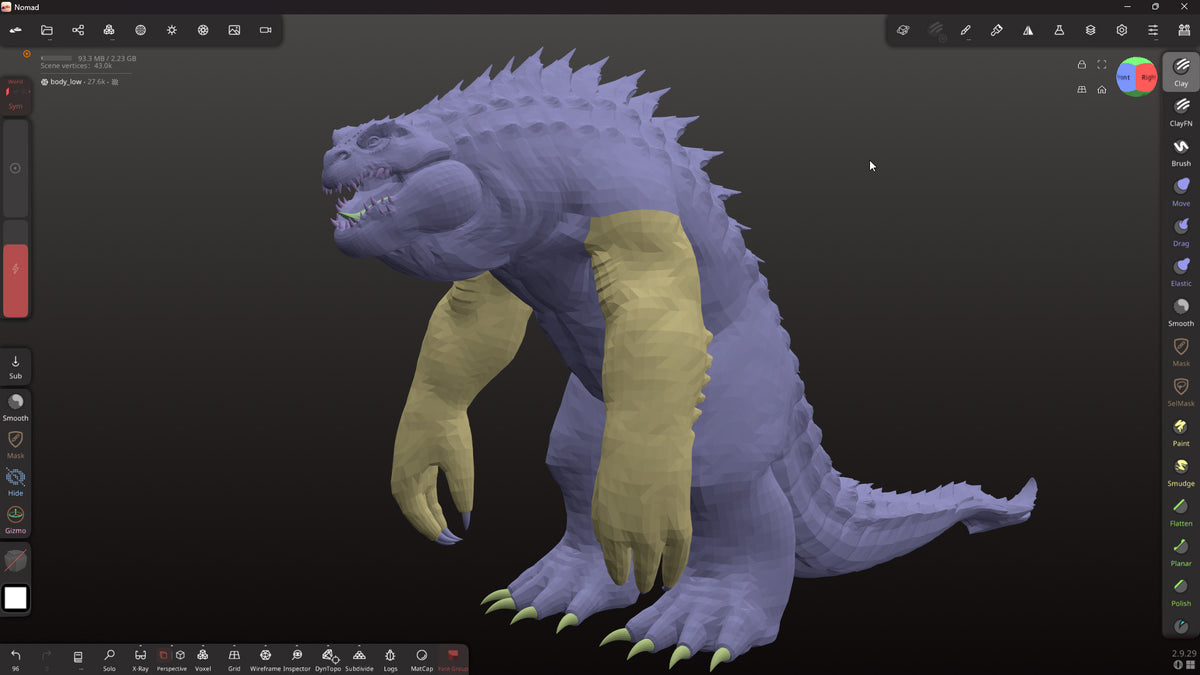Viewport: 1200px width, 675px height.
Task: Open the Primitive shapes menu
Action: [x=902, y=30]
